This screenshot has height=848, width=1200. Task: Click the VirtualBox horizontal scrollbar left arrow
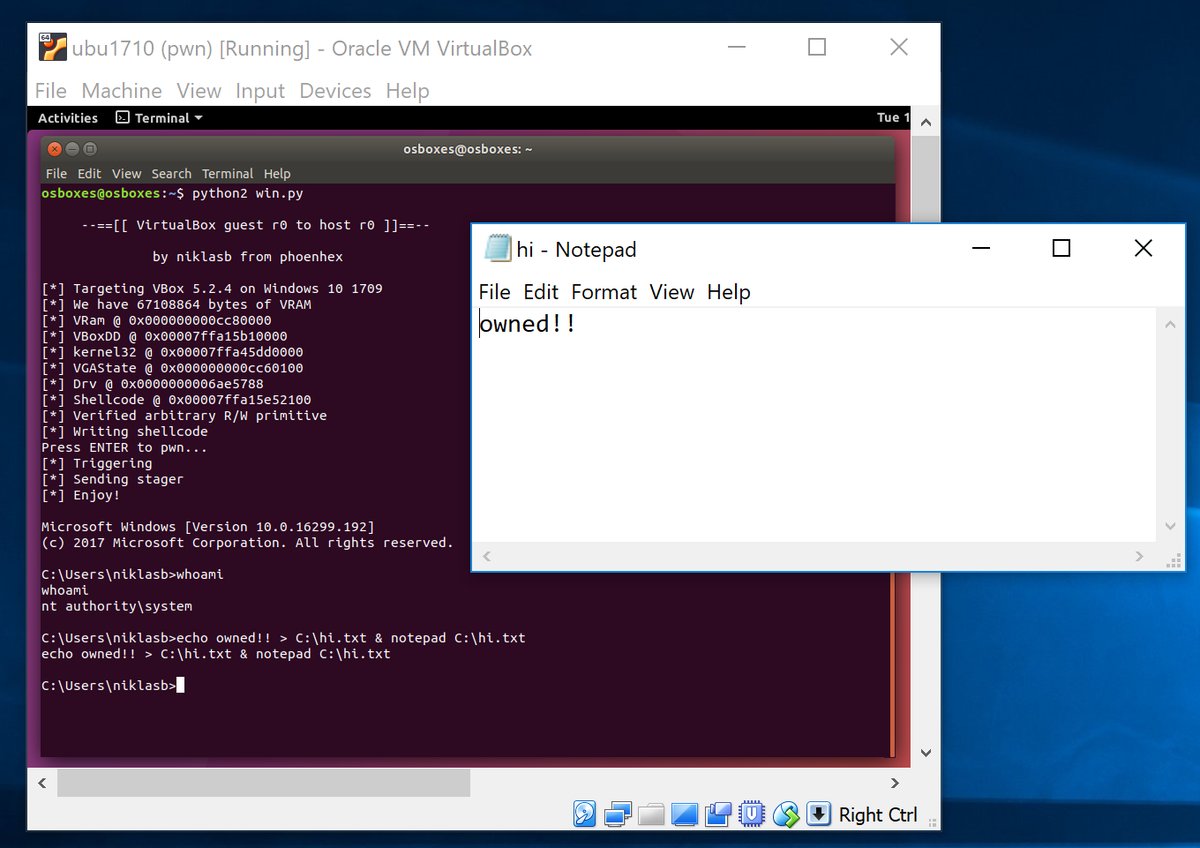coord(43,783)
